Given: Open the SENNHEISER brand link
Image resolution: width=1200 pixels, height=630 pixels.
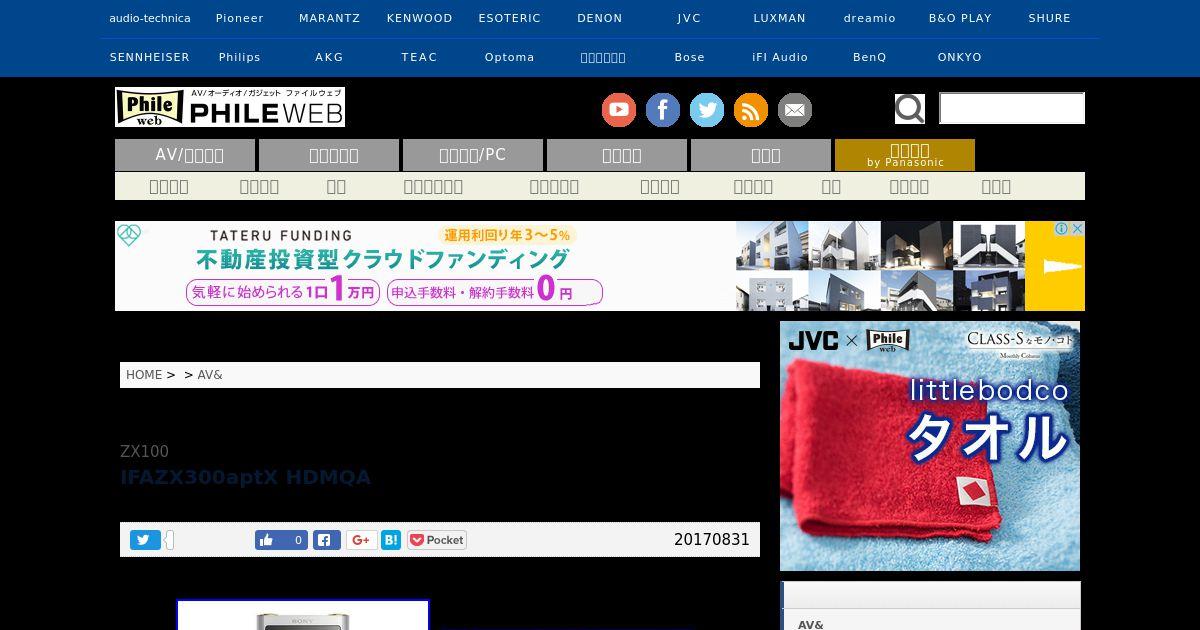Looking at the screenshot, I should pos(150,57).
